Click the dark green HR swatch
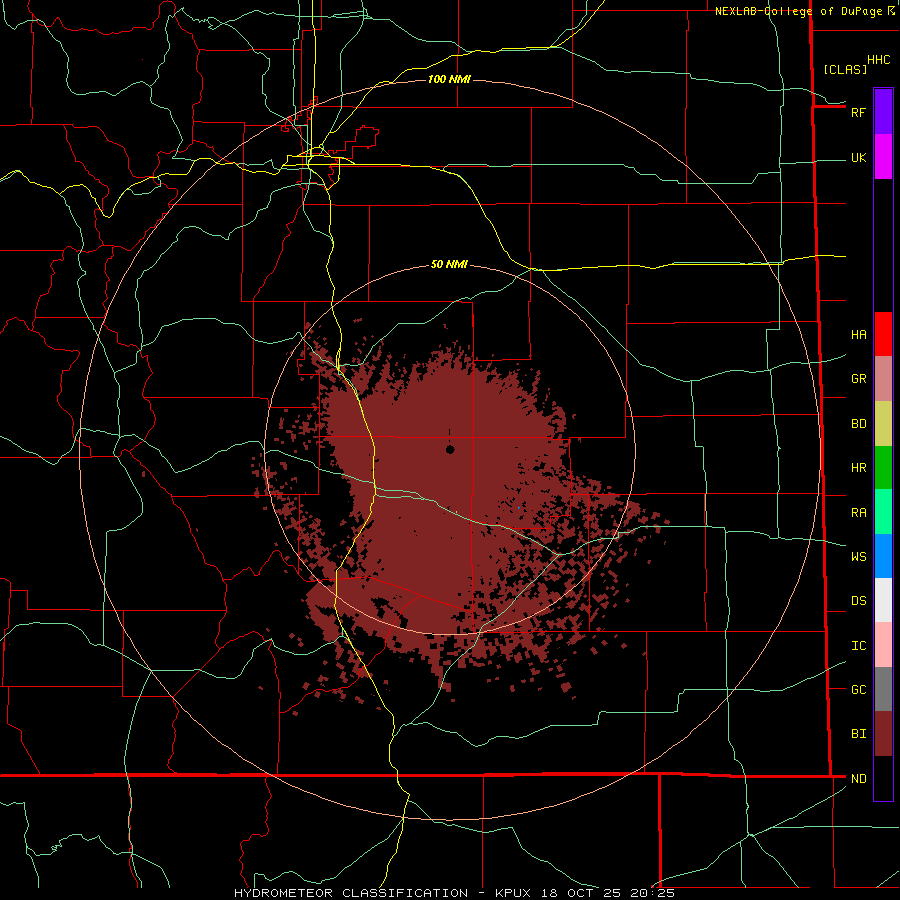The width and height of the screenshot is (900, 900). tap(883, 468)
